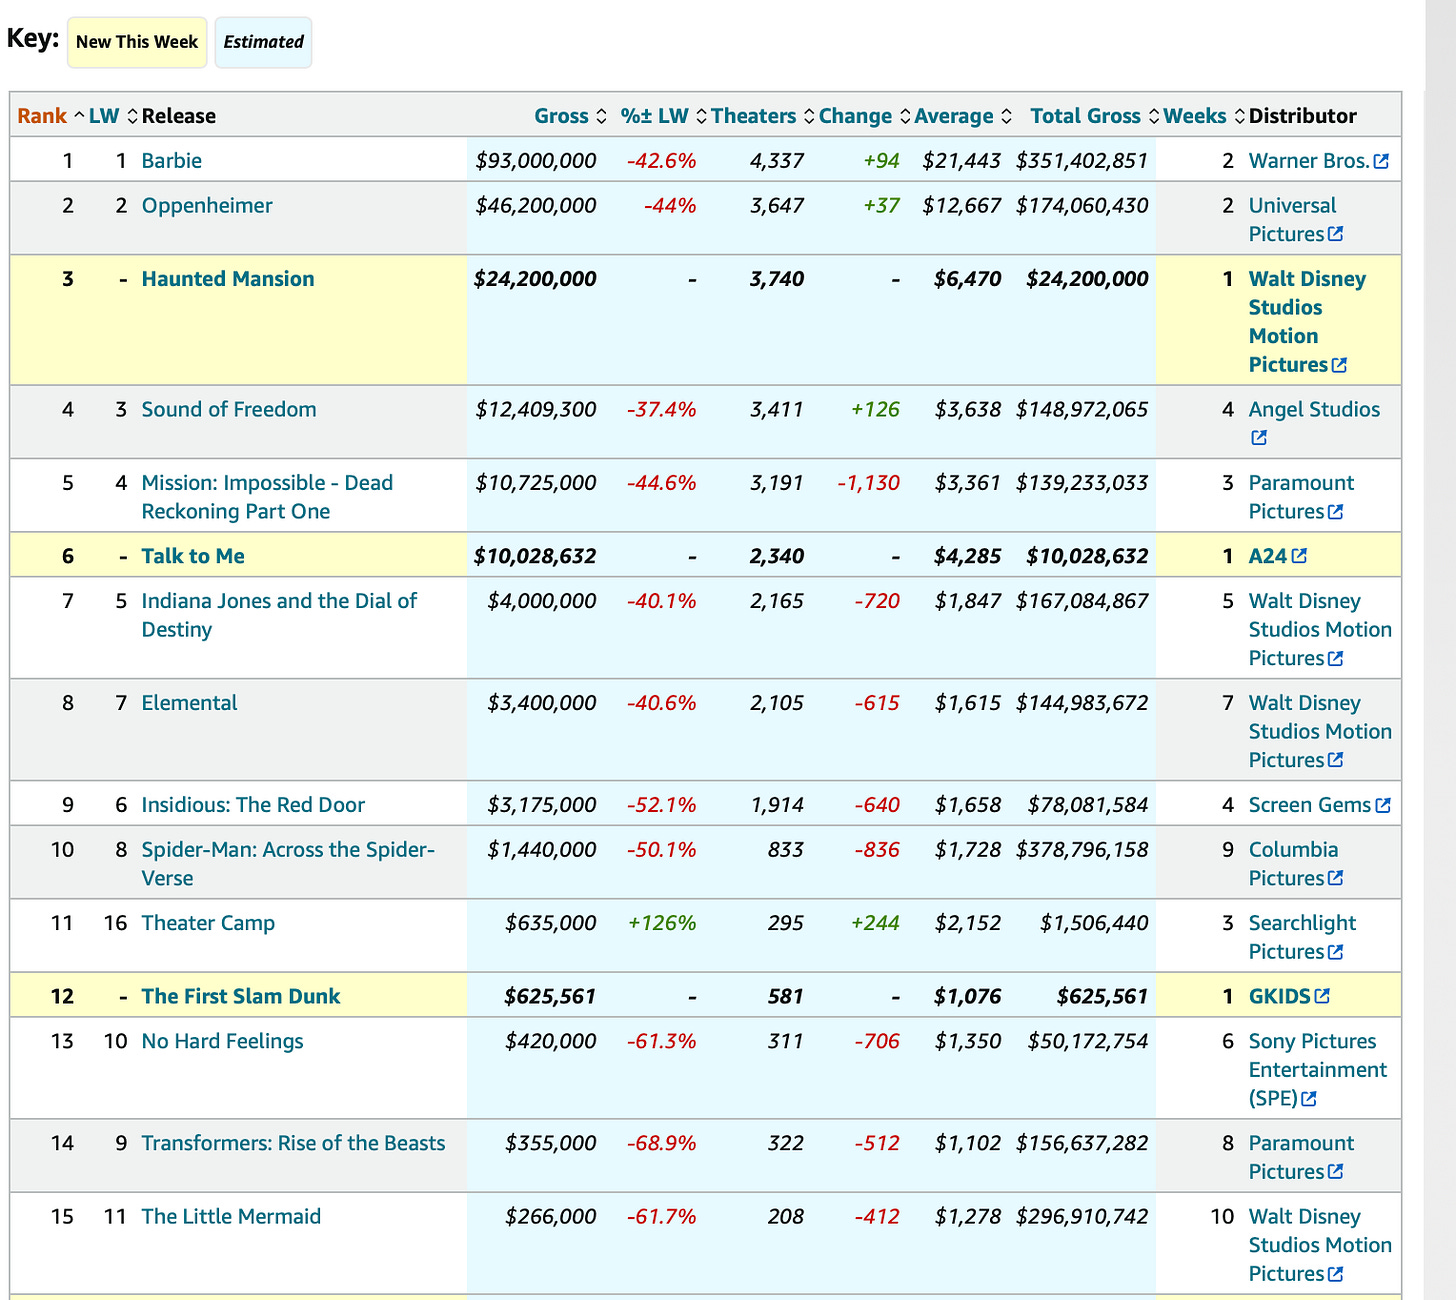
Task: Select Transformers -68.9% change value
Action: [661, 1143]
